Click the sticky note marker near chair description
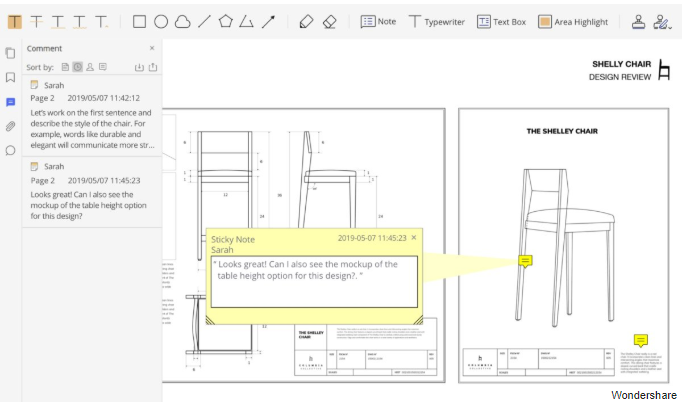Viewport: 682px width, 410px height. (641, 340)
